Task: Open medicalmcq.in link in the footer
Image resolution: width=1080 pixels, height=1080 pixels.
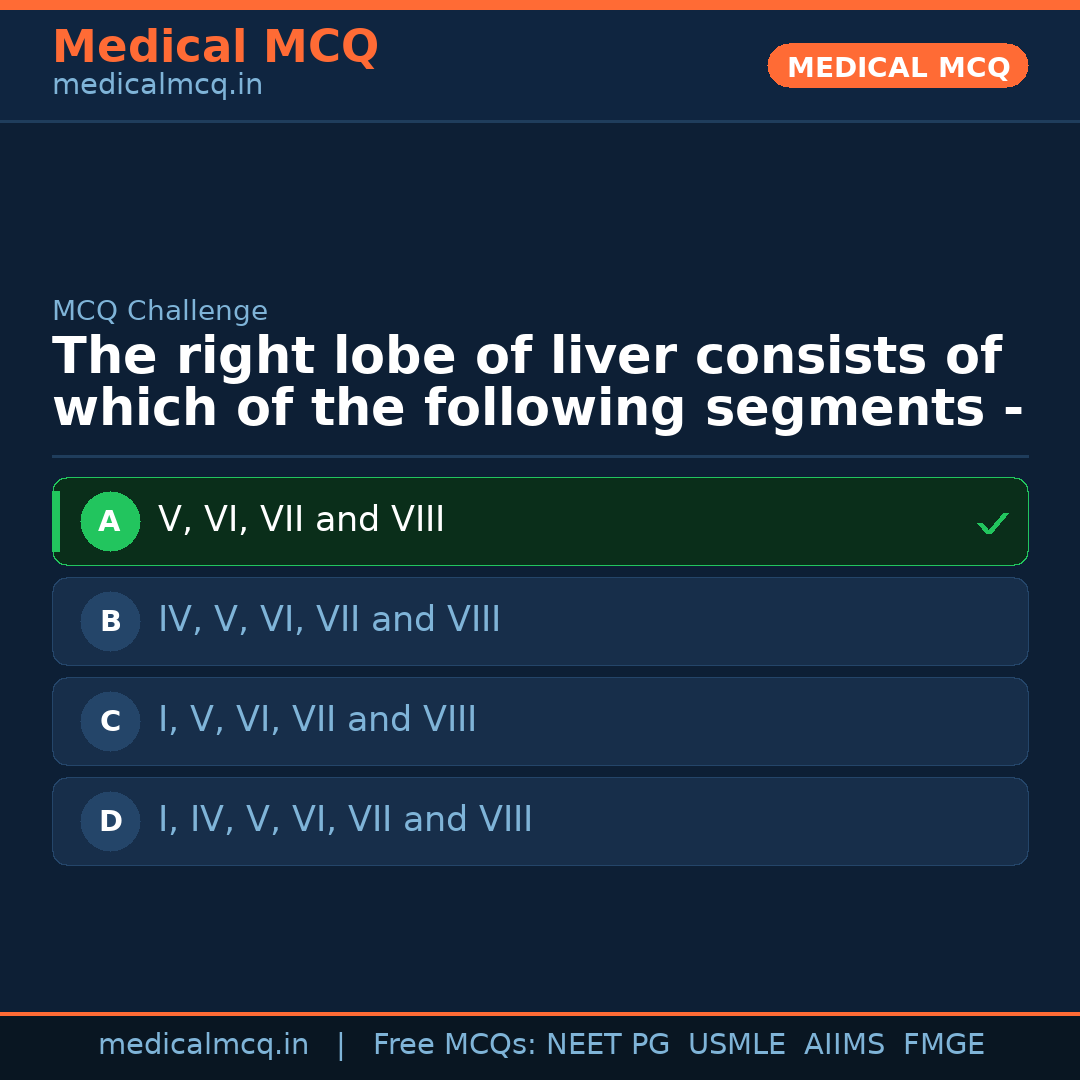Action: (x=203, y=1045)
